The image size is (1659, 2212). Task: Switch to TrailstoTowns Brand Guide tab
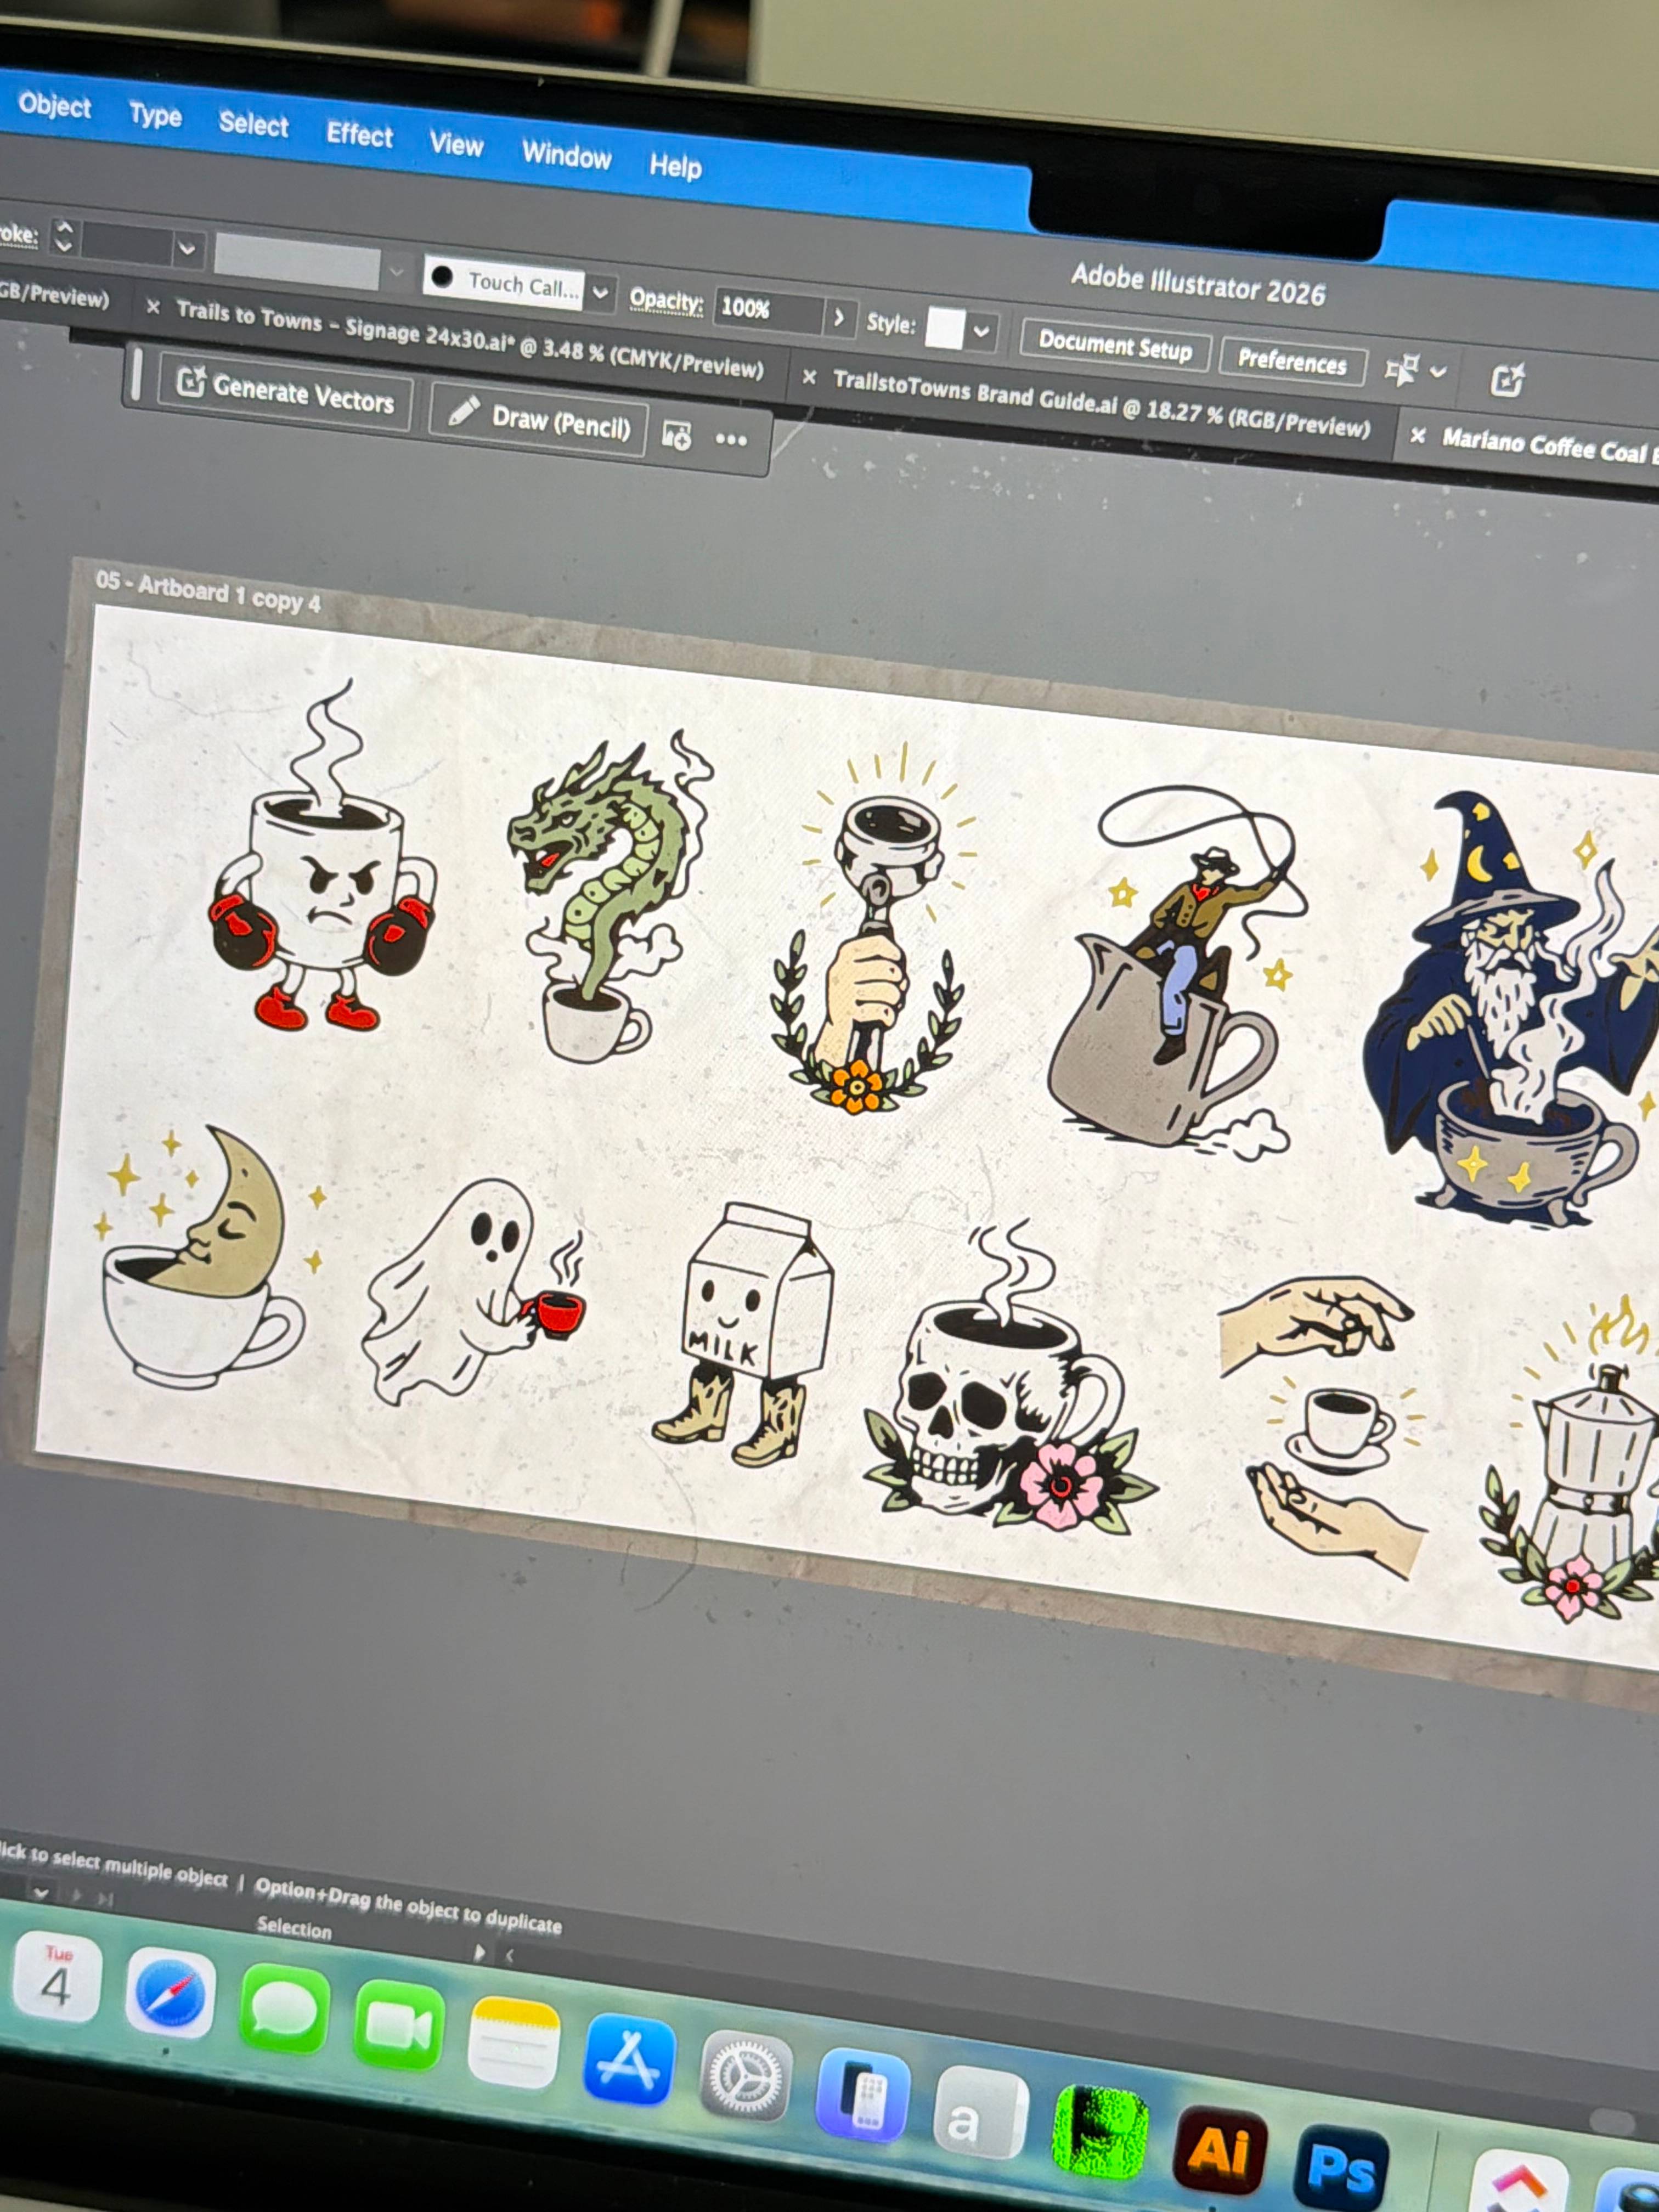(x=1101, y=403)
